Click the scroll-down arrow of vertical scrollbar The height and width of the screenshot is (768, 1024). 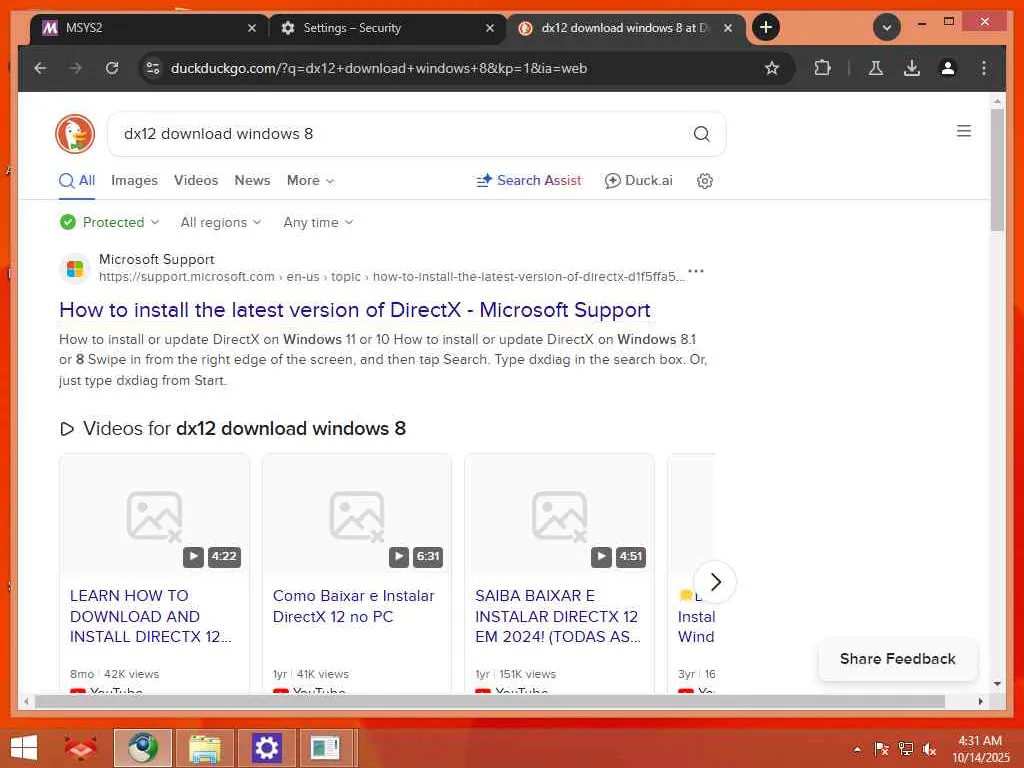point(997,684)
